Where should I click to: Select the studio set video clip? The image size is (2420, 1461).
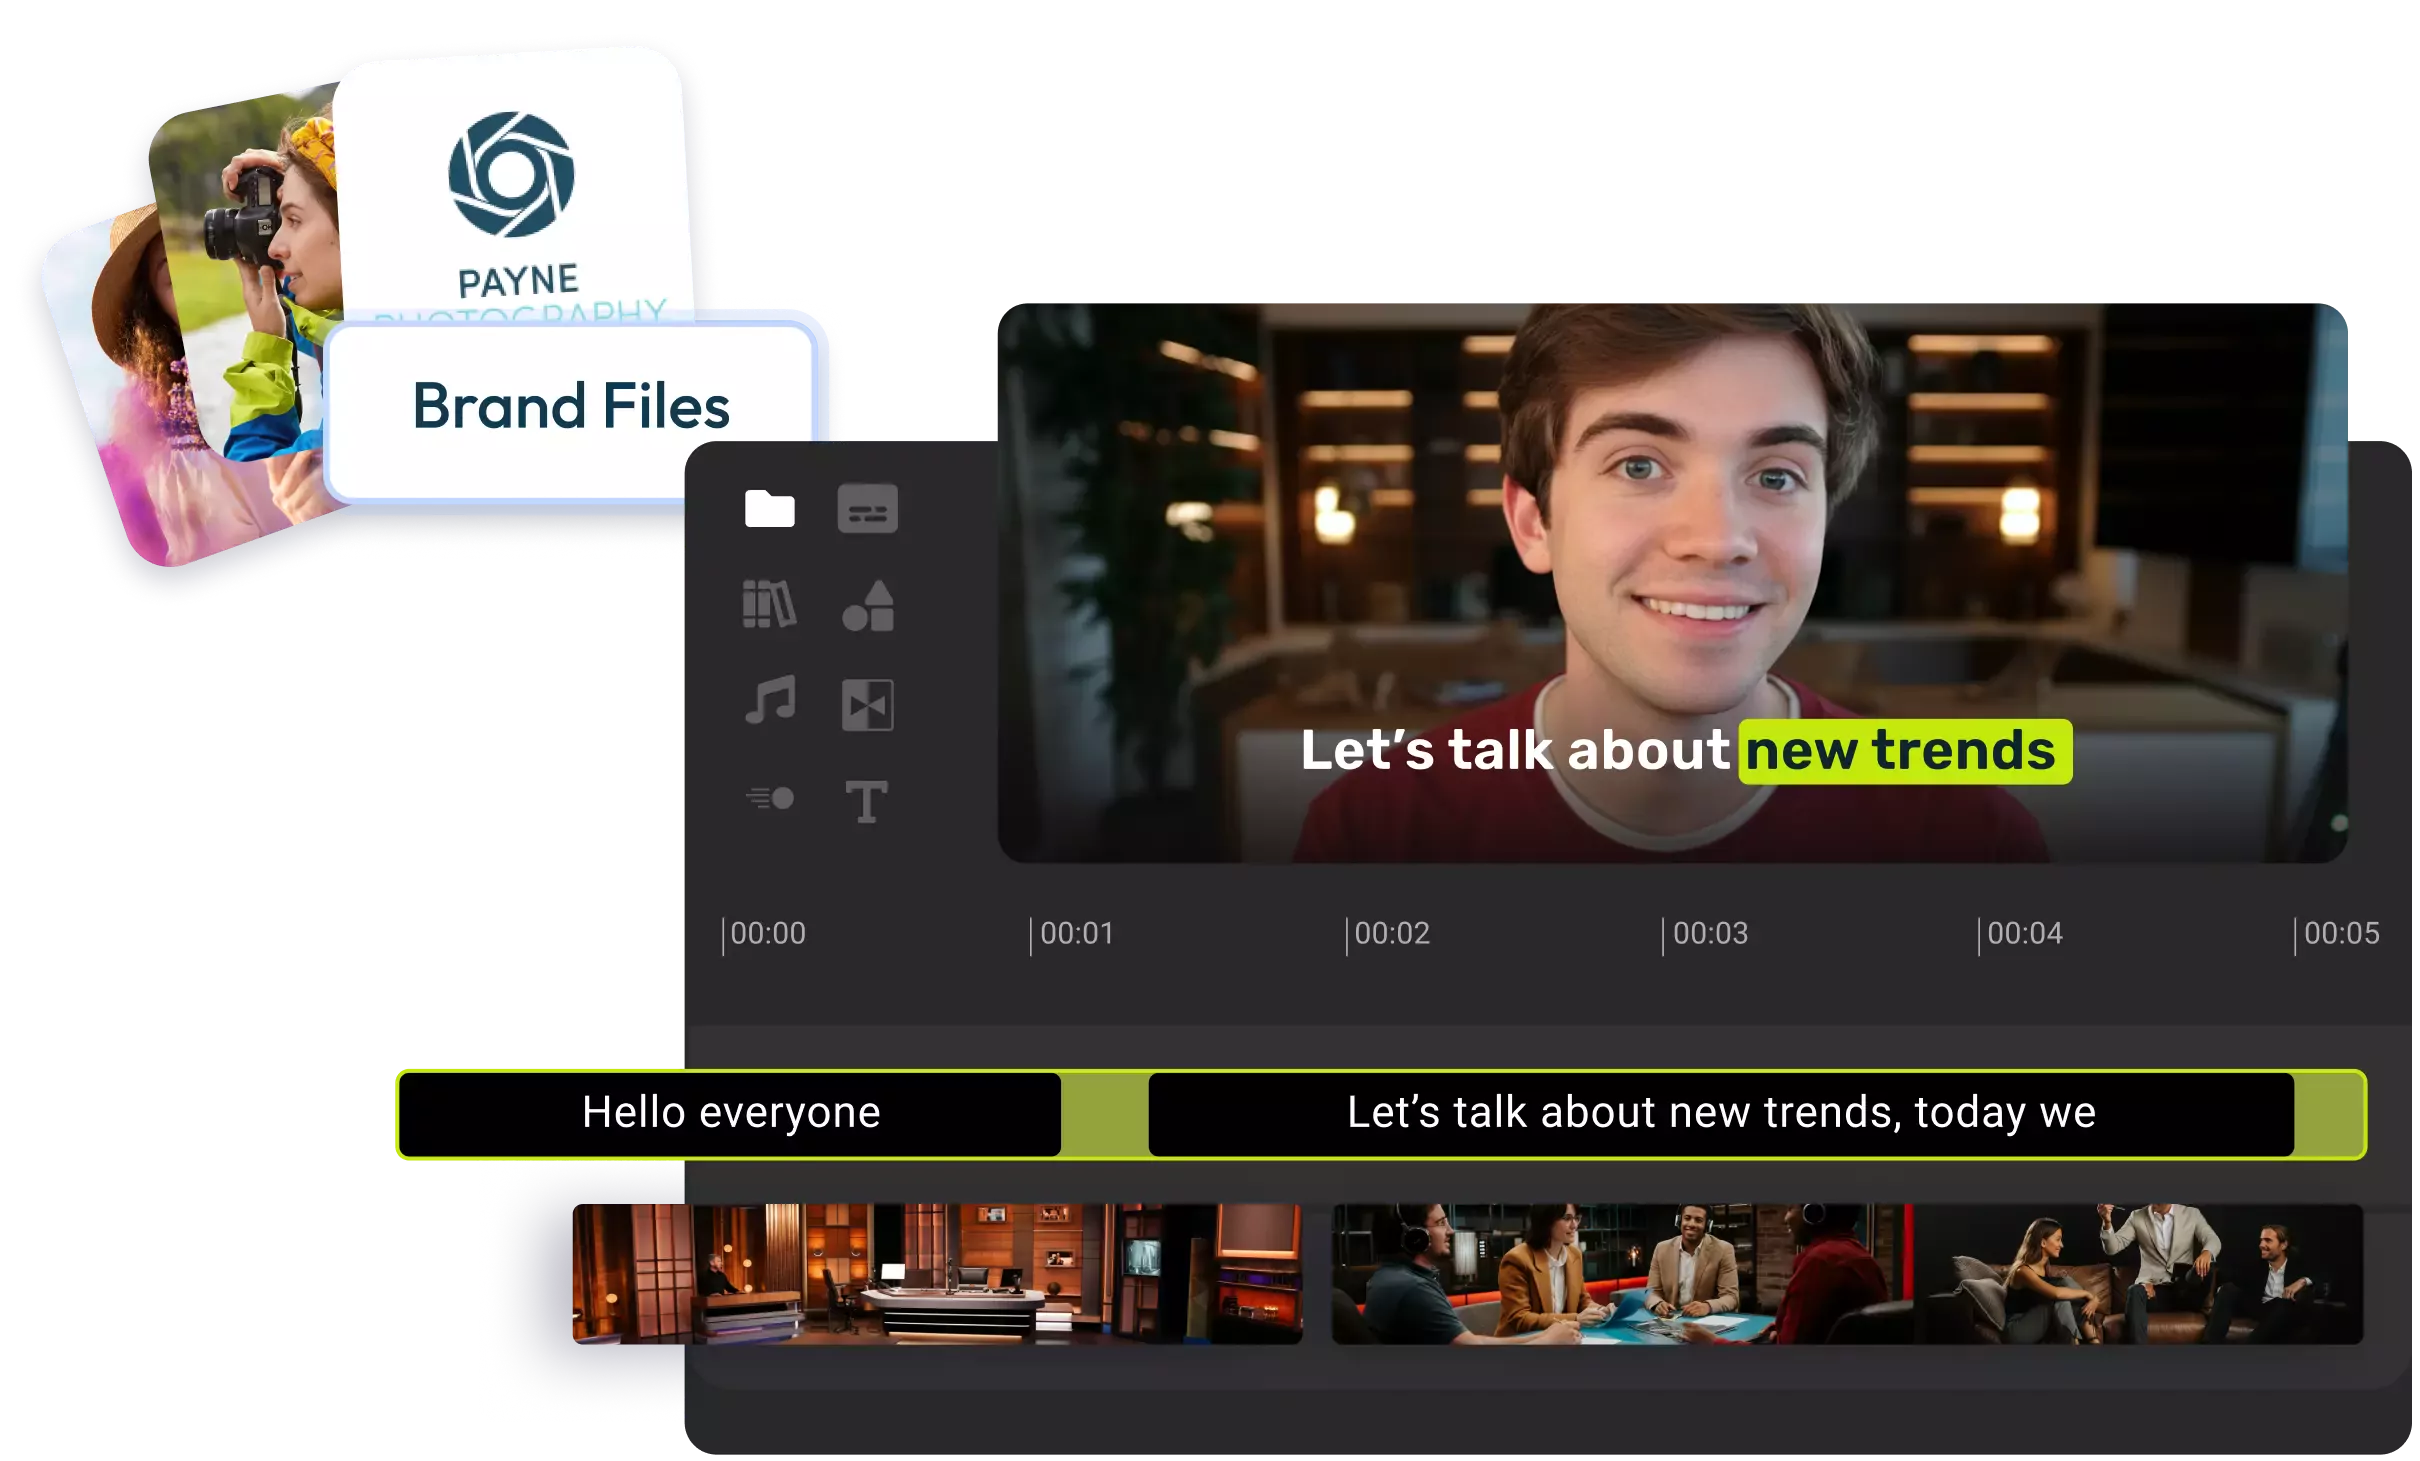936,1273
